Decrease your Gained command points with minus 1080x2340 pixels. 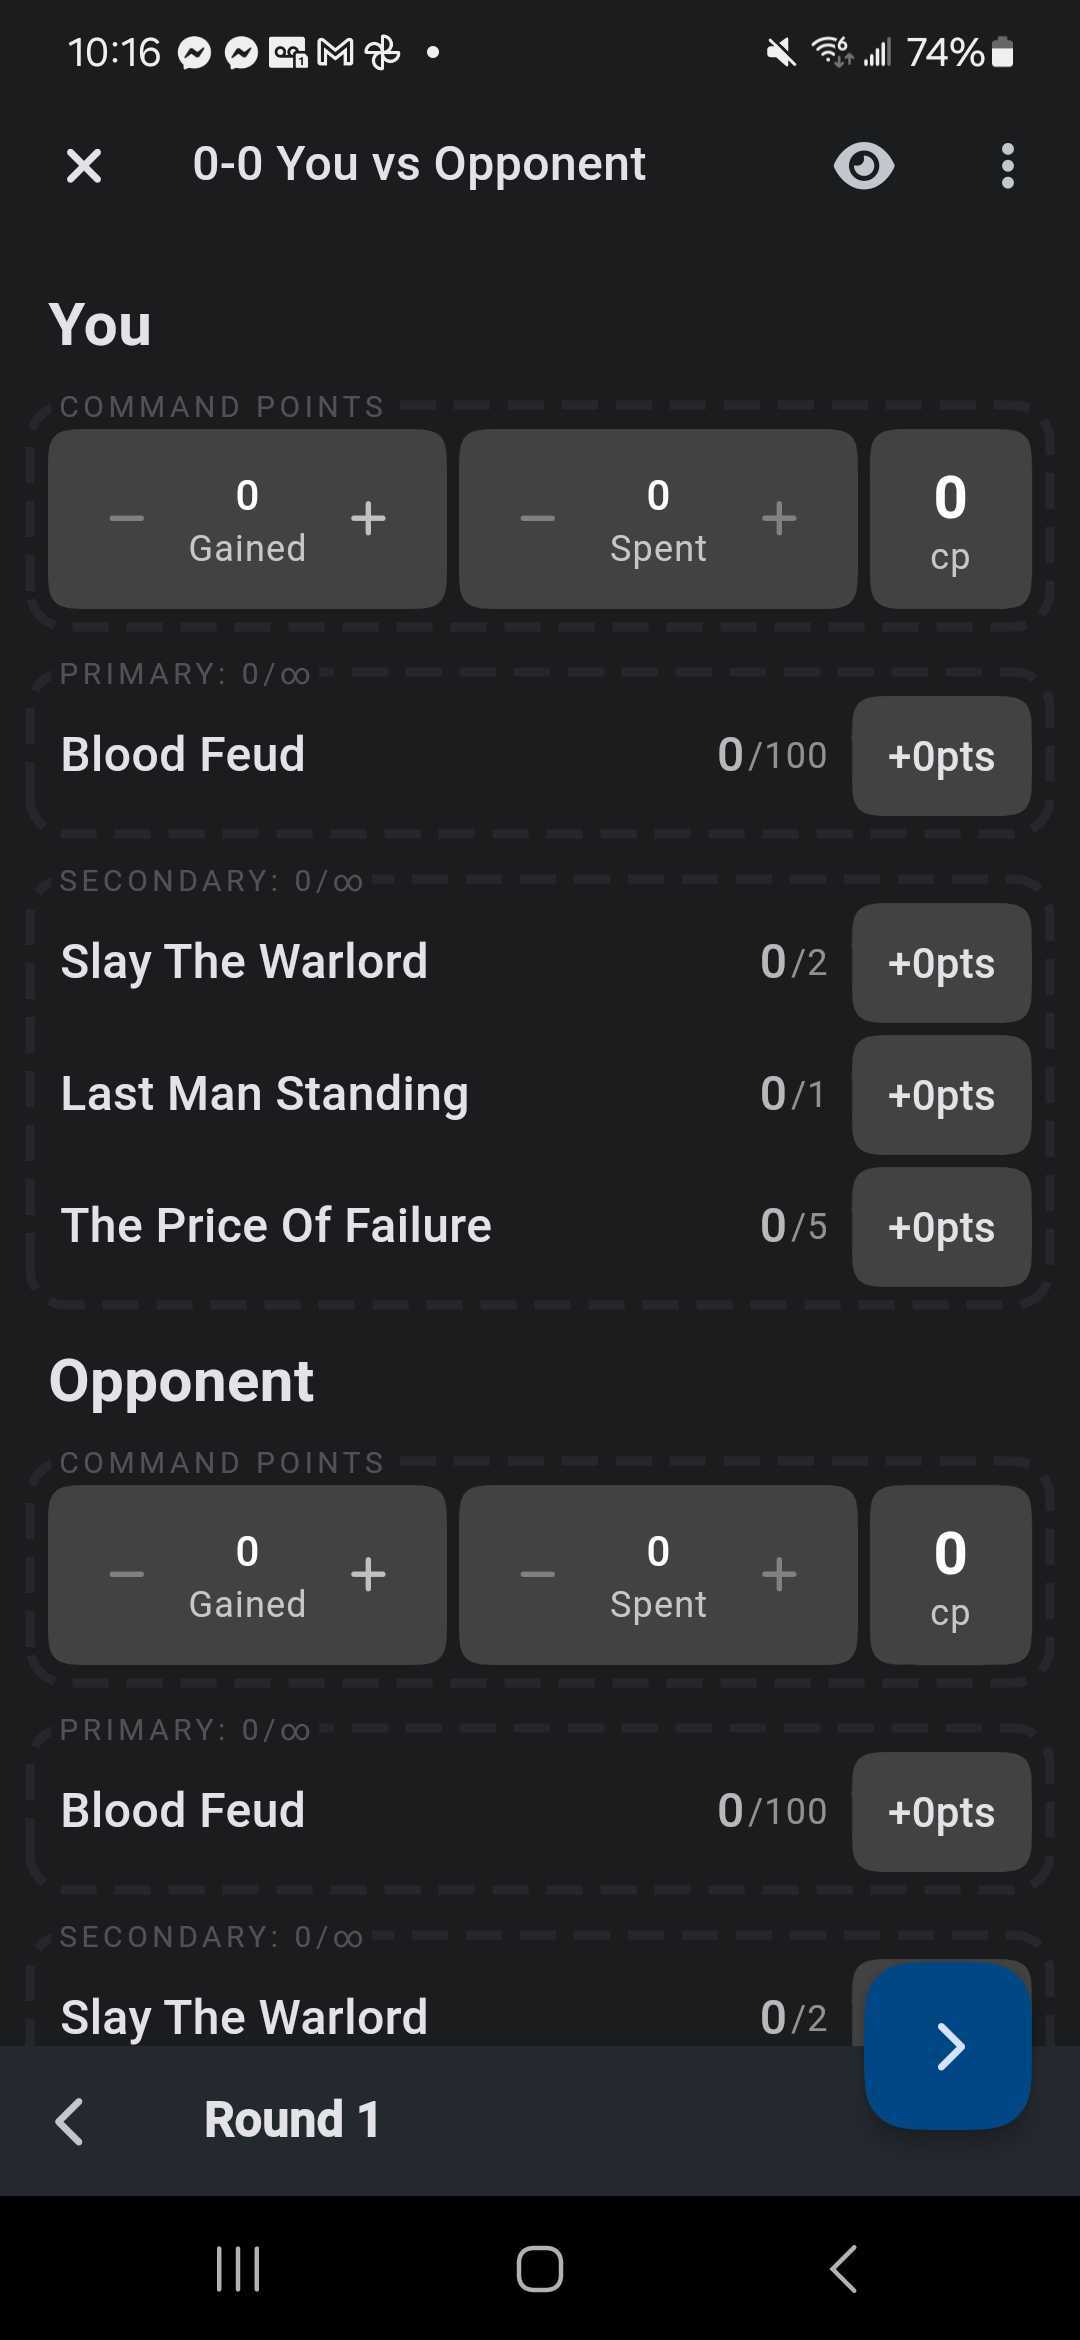(127, 518)
